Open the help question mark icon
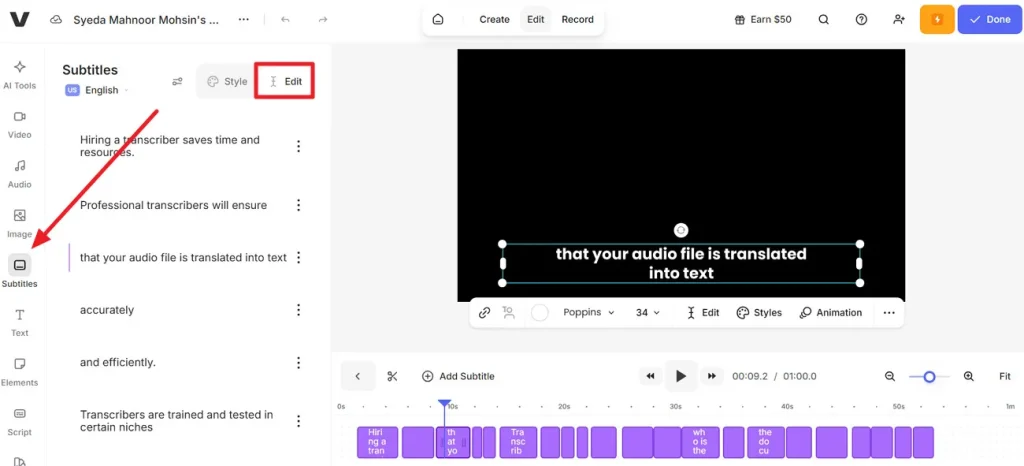Image resolution: width=1024 pixels, height=466 pixels. pos(861,20)
